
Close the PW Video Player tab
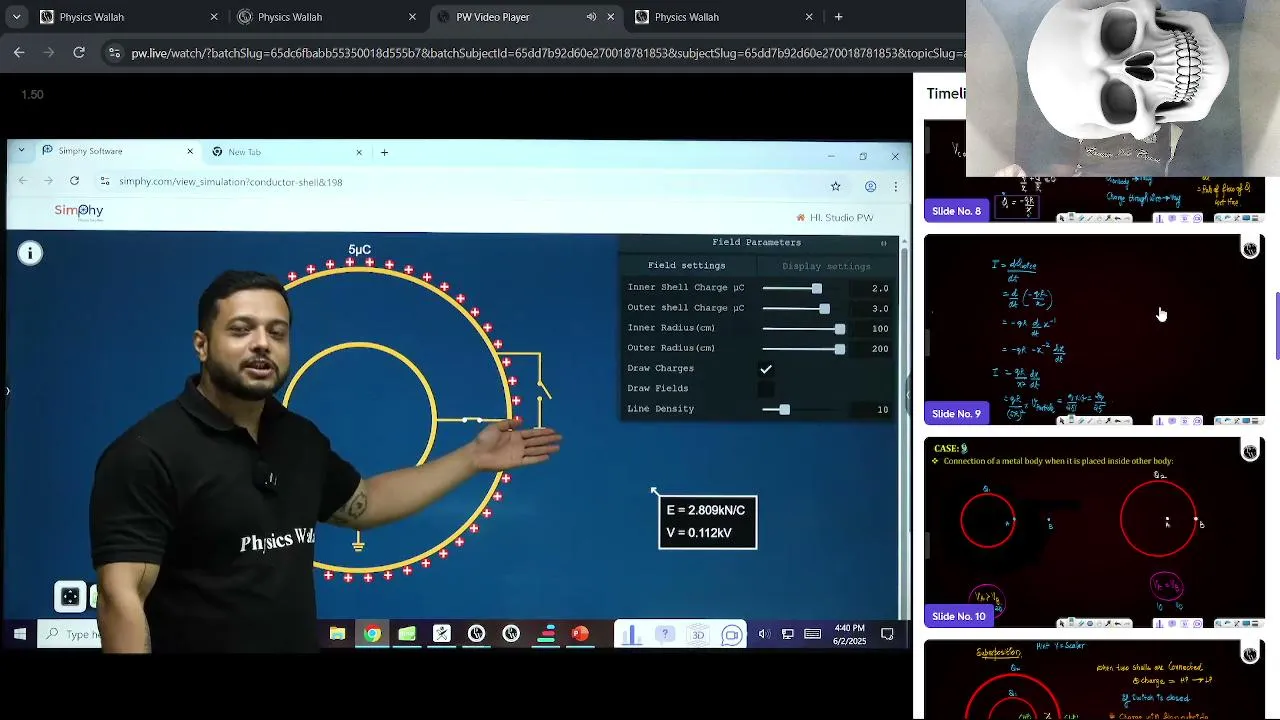[611, 17]
